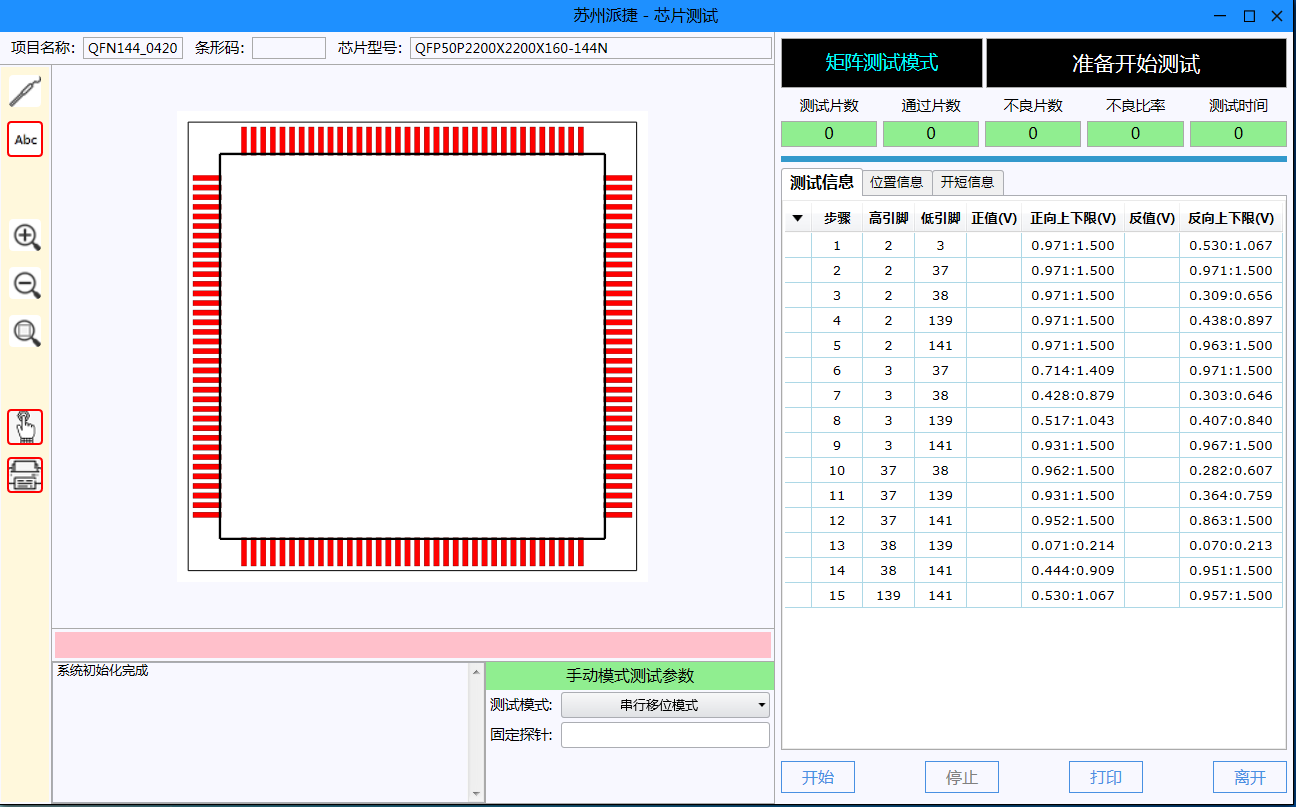This screenshot has height=807, width=1296.
Task: Click cell 0.428:0.879 in step 7 row
Action: click(x=1072, y=395)
